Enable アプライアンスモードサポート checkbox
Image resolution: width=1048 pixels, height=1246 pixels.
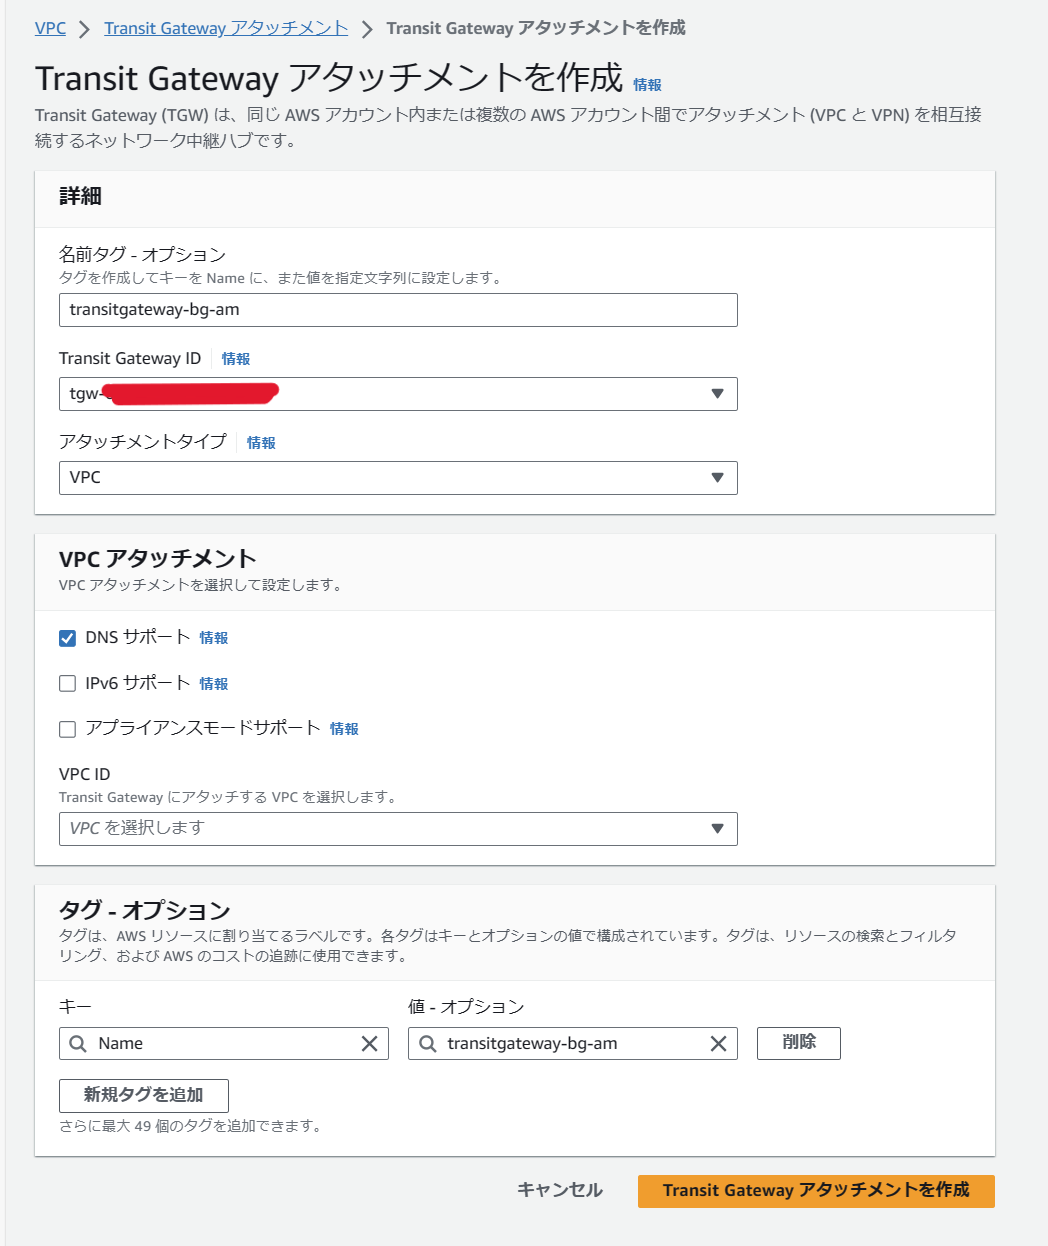click(68, 729)
